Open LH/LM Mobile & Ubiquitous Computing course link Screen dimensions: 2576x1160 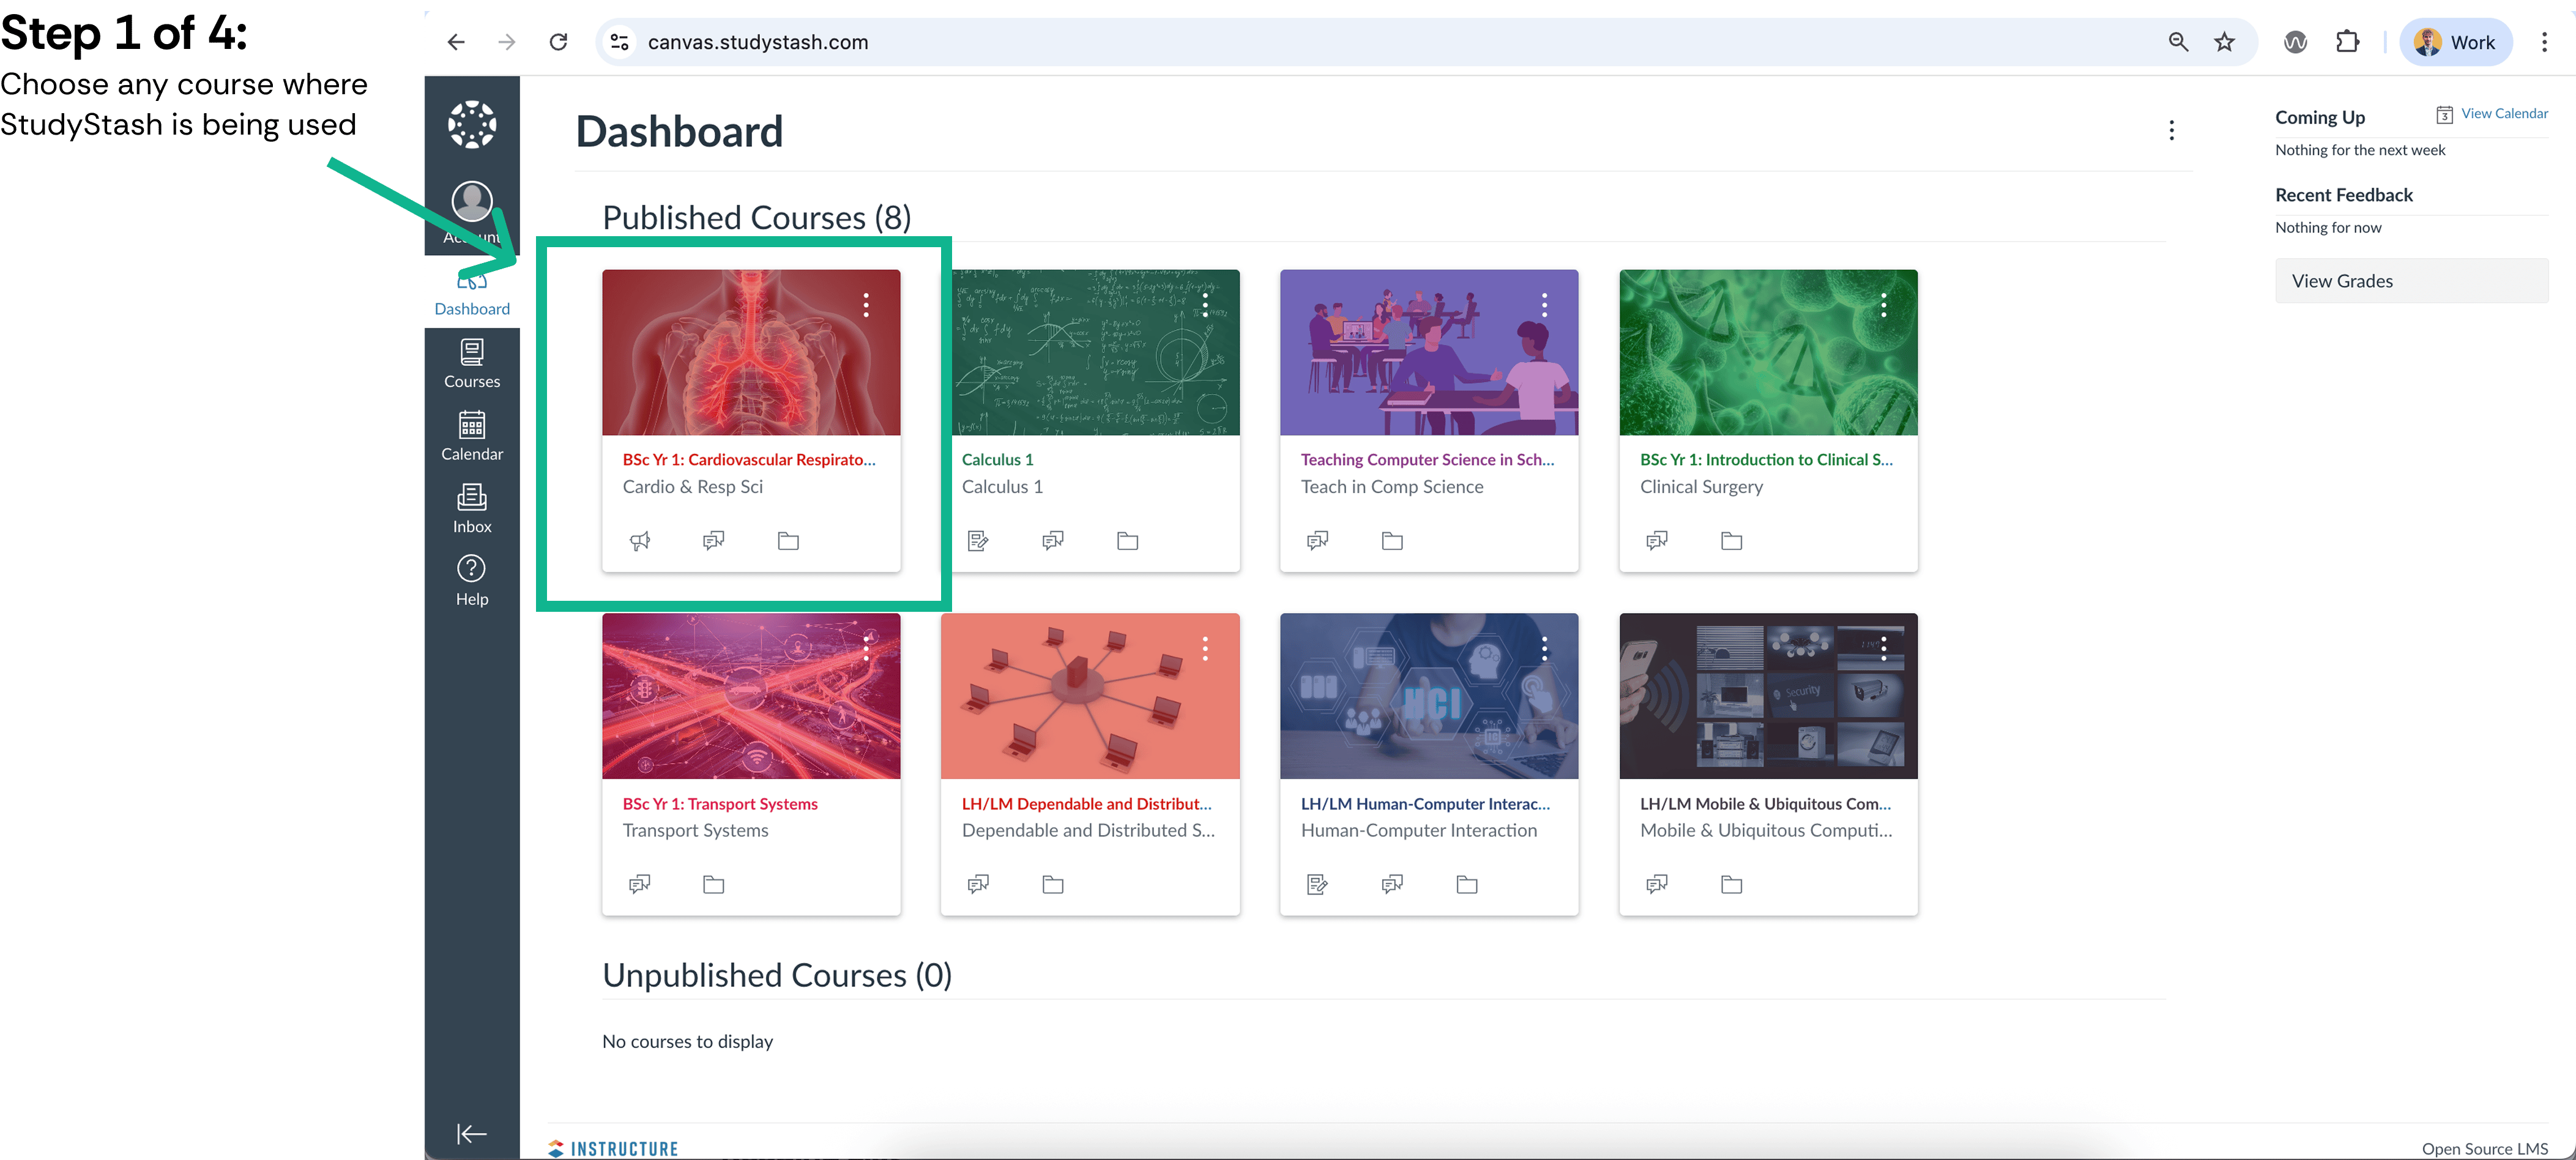point(1765,804)
